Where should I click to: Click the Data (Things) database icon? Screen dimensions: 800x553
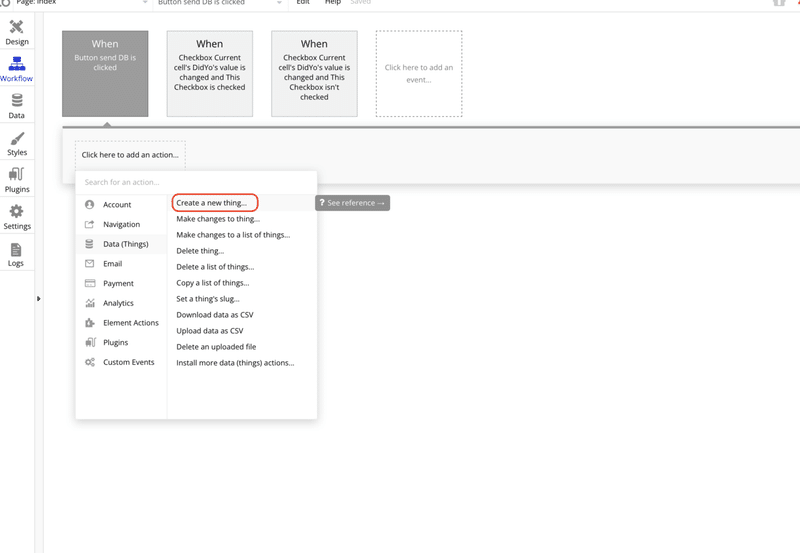(x=90, y=244)
